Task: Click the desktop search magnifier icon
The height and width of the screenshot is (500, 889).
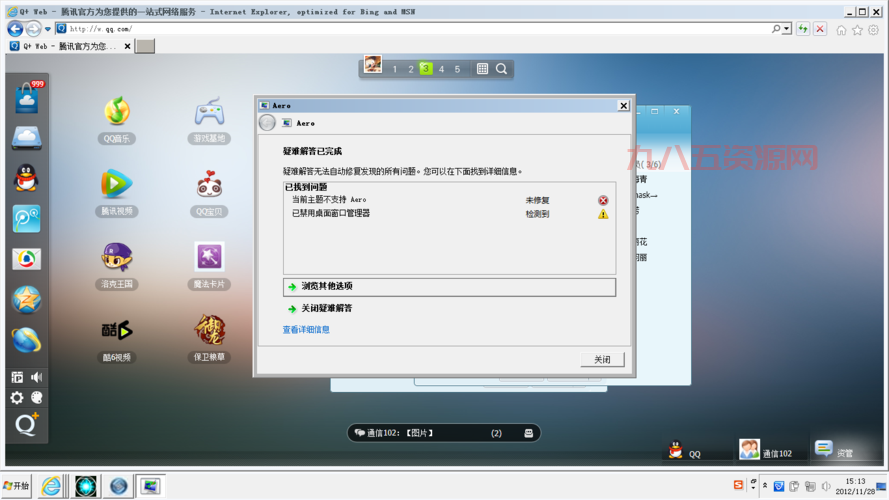Action: point(501,69)
